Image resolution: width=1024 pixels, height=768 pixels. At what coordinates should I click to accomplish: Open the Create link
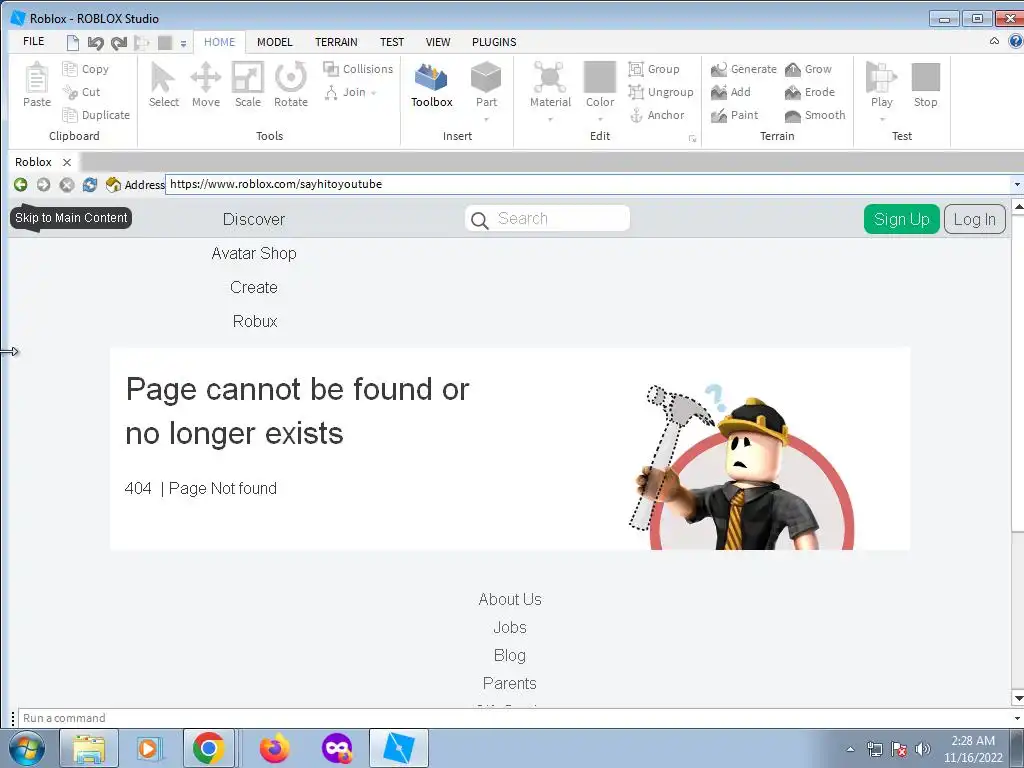pyautogui.click(x=253, y=287)
